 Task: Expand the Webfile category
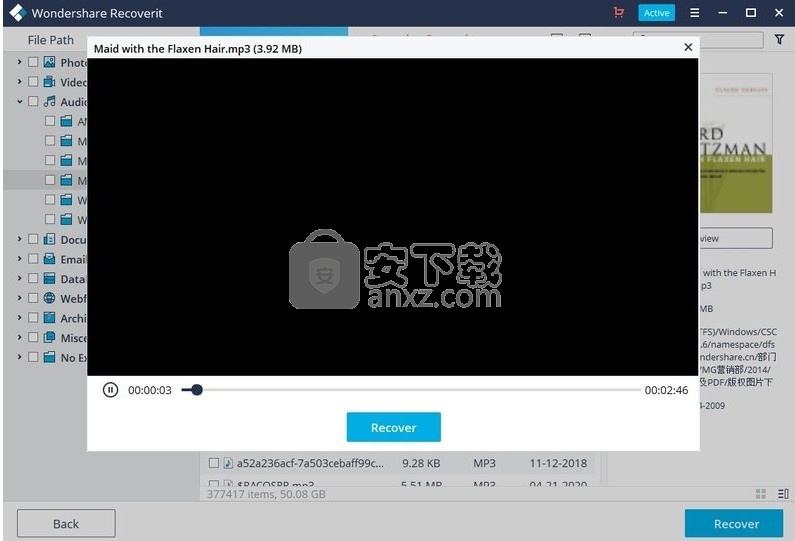(x=19, y=298)
